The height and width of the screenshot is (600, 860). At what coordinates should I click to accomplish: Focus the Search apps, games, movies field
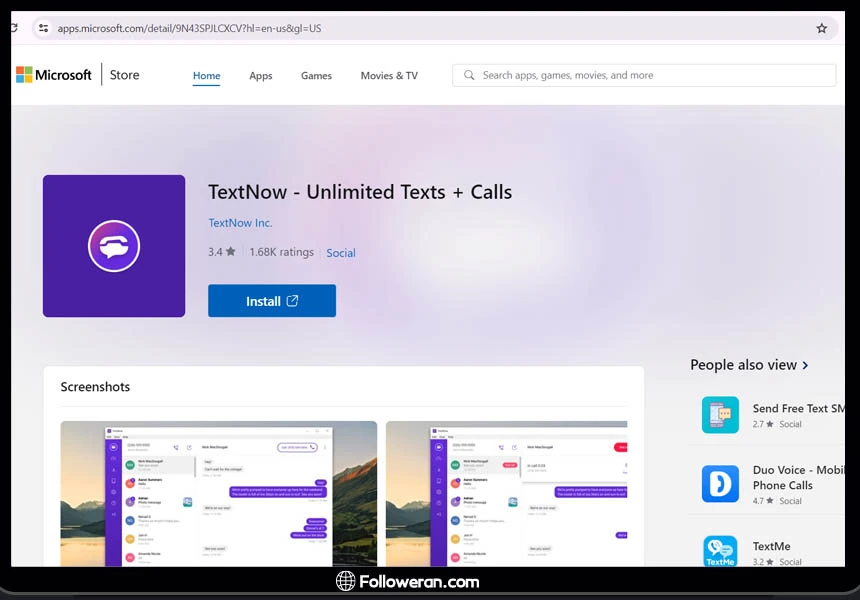650,75
